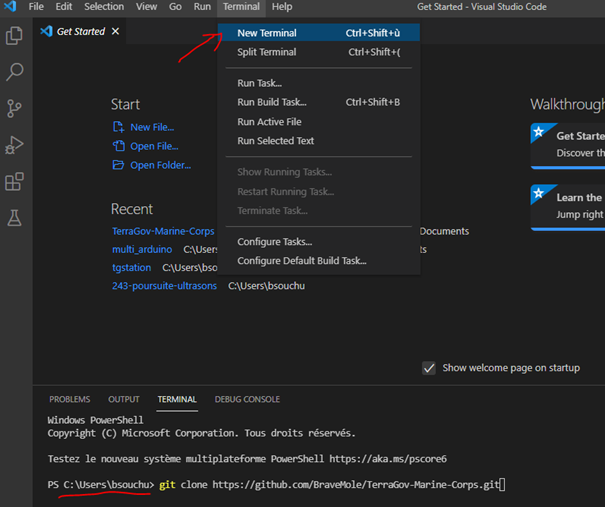Switch to the DEBUG CONSOLE panel tab
Viewport: 605px width, 507px height.
coord(247,399)
